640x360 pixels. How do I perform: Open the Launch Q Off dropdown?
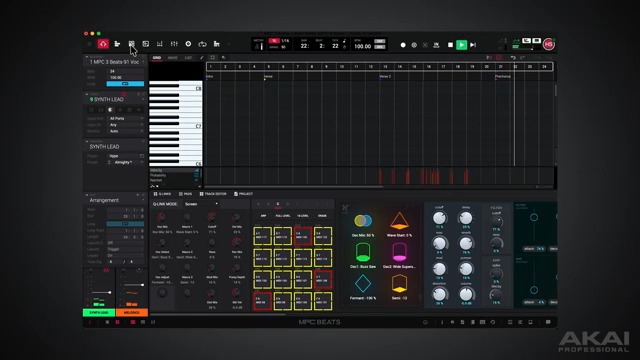pyautogui.click(x=125, y=243)
